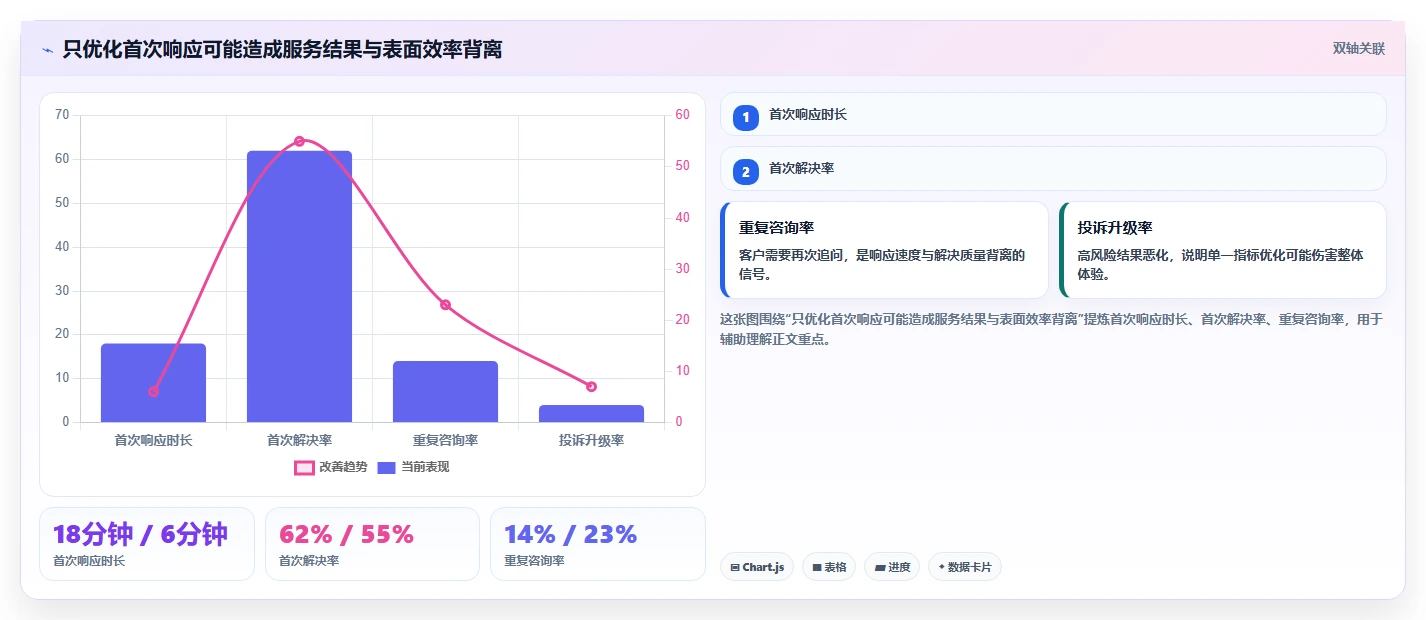Click description text 客户需要再次追问
Screen dimensions: 1426x620
(x=882, y=265)
